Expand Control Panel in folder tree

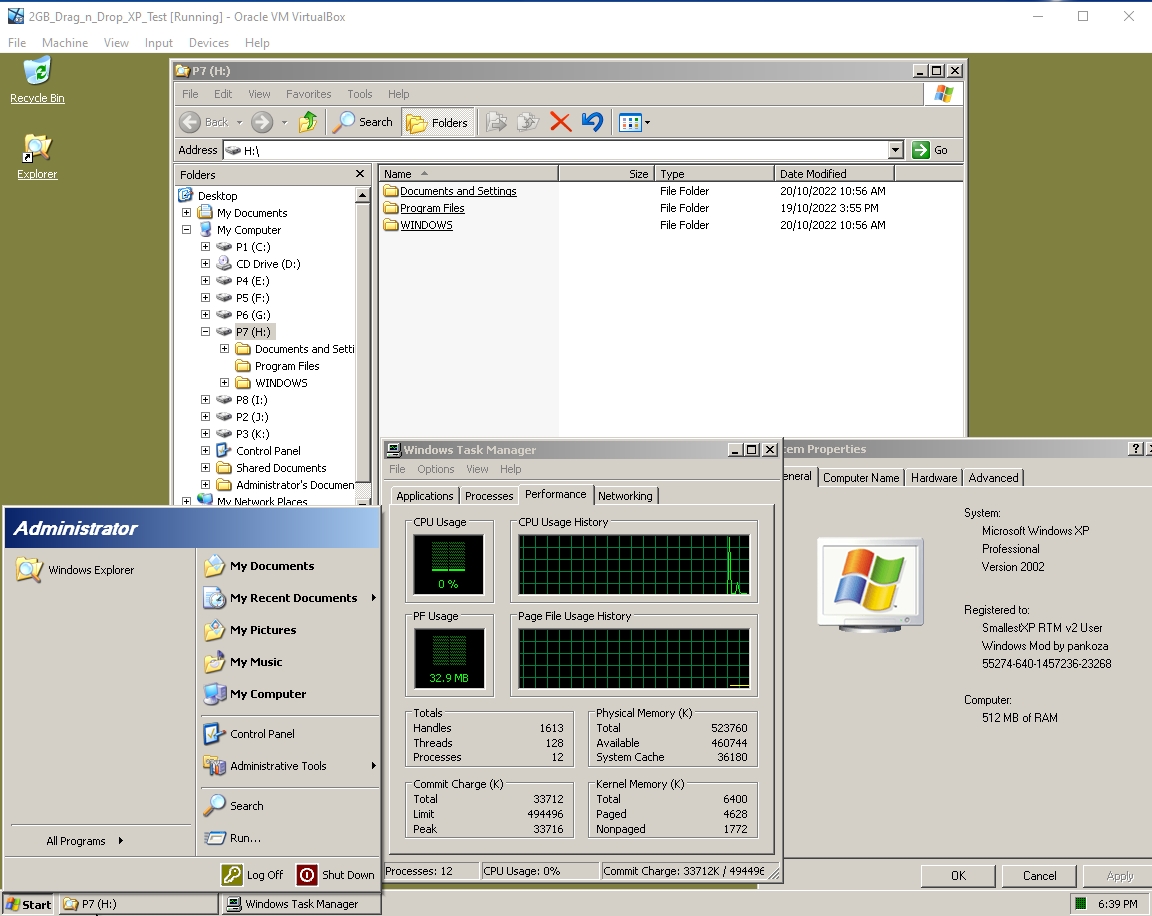click(x=206, y=450)
